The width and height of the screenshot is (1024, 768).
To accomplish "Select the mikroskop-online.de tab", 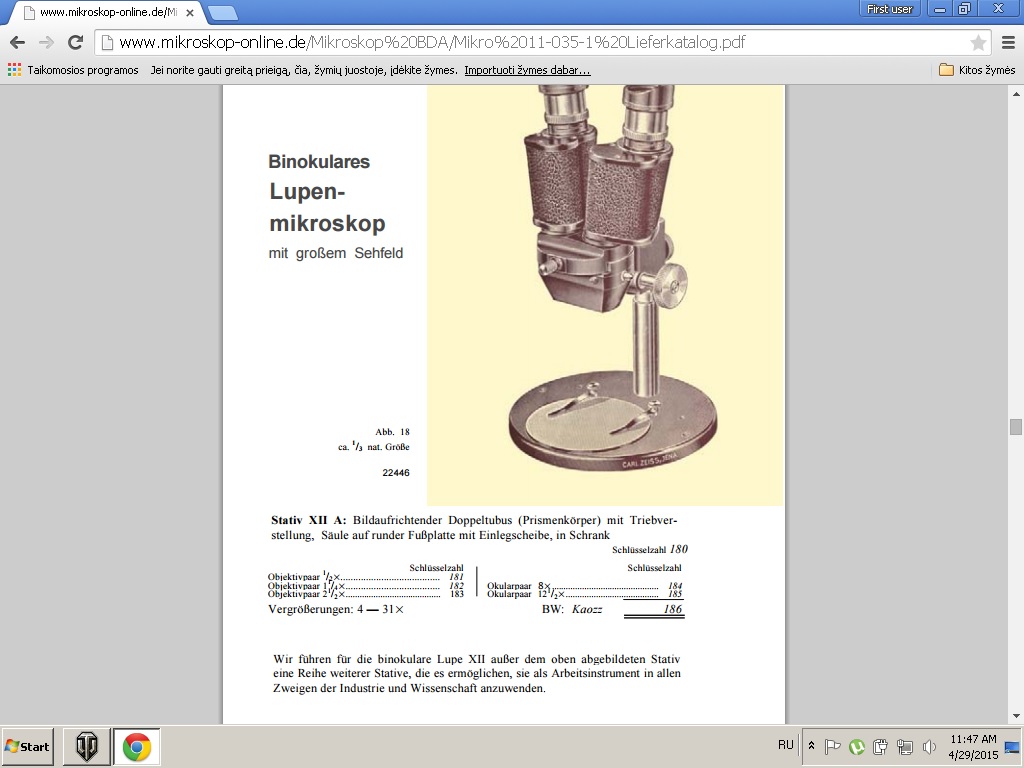I will pos(105,13).
